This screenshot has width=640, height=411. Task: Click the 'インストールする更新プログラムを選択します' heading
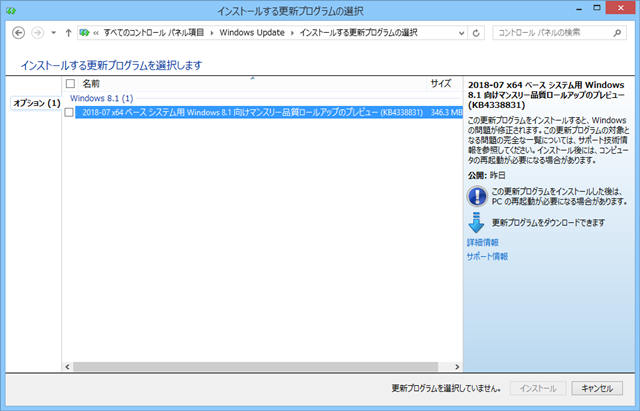pos(111,65)
